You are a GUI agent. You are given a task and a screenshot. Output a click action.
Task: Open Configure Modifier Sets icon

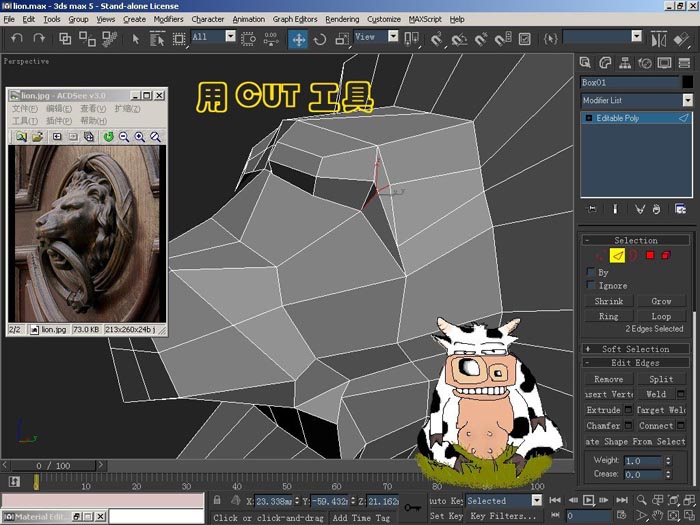680,209
